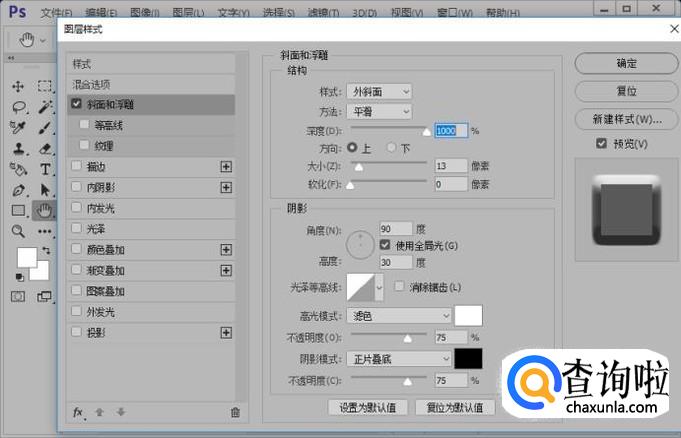681x438 pixels.
Task: Choose the Zoom tool
Action: pyautogui.click(x=19, y=231)
